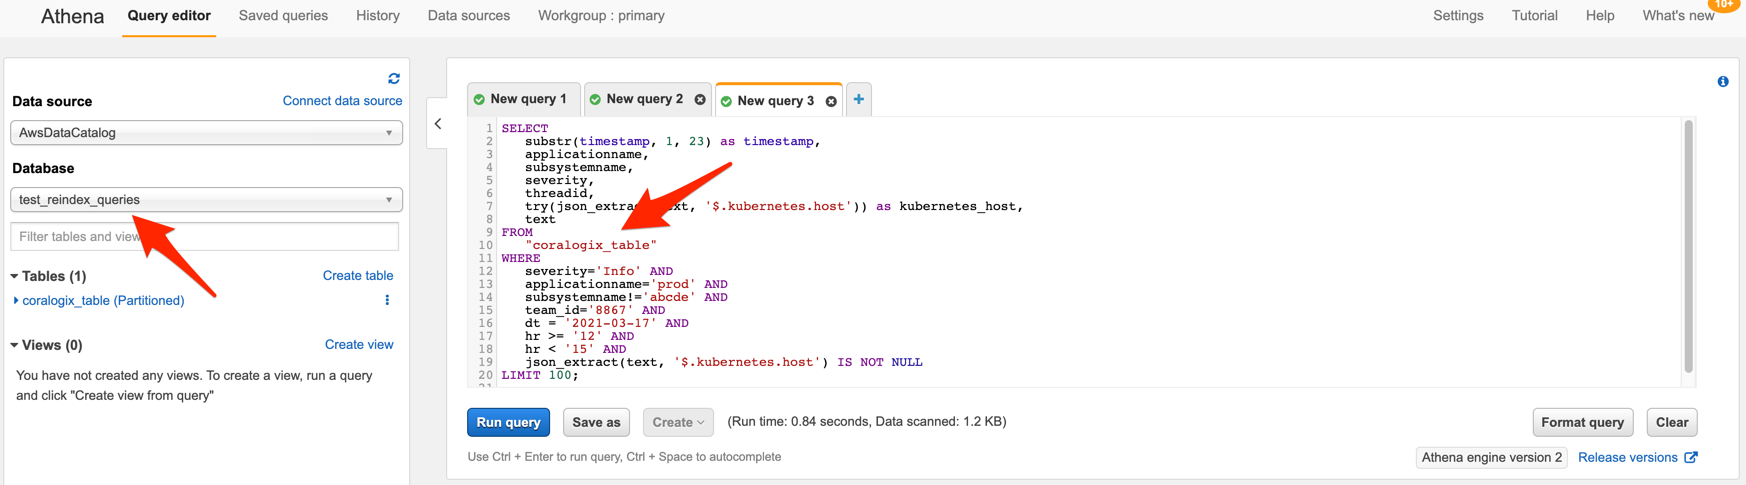Expand the coralogix_table tree item

[16, 300]
